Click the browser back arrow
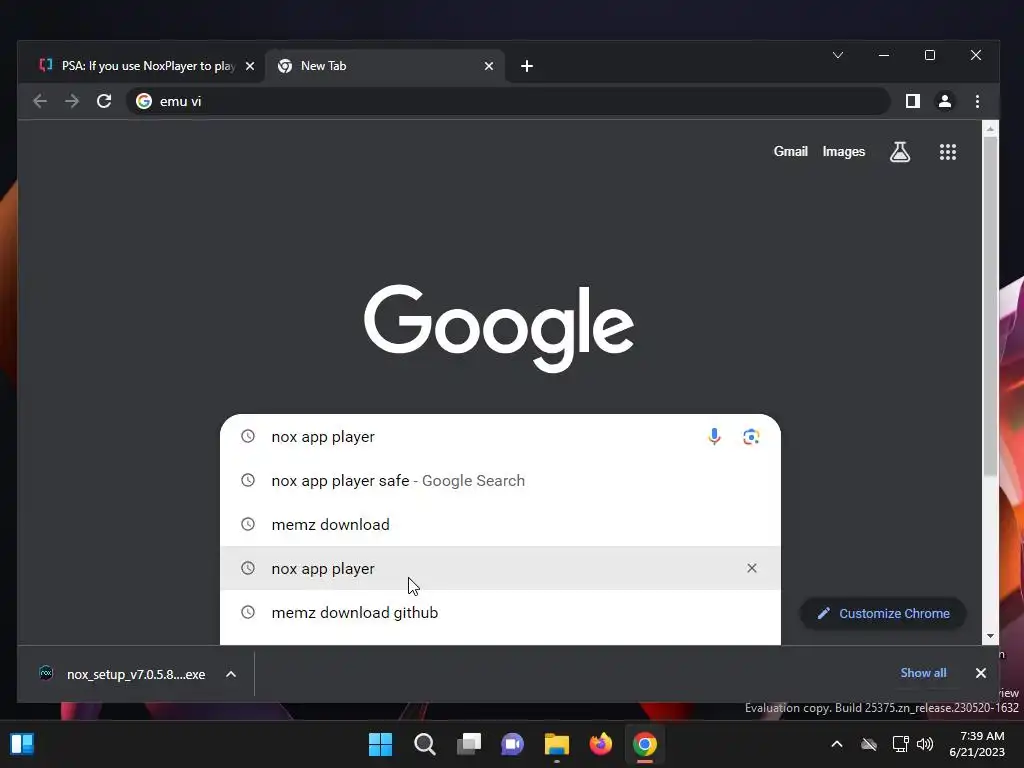This screenshot has height=768, width=1024. pyautogui.click(x=40, y=101)
